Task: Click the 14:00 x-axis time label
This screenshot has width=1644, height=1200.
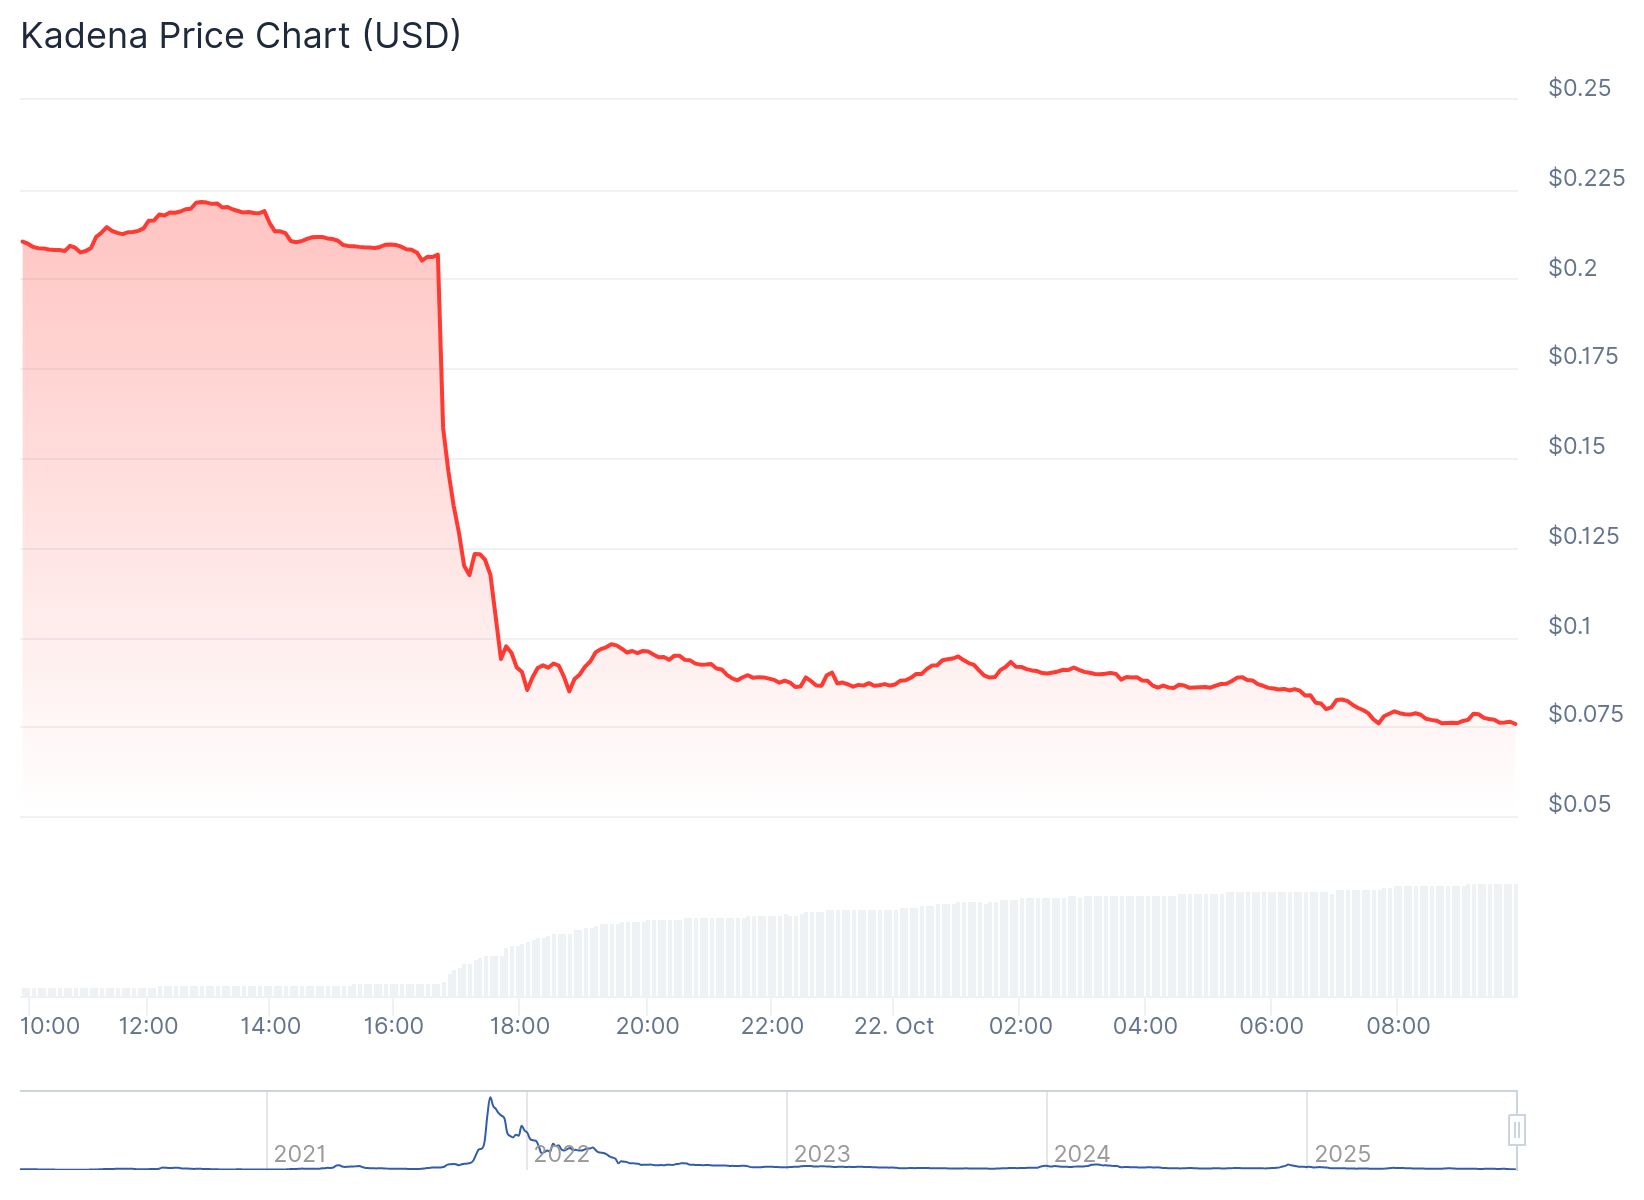Action: (x=270, y=1026)
